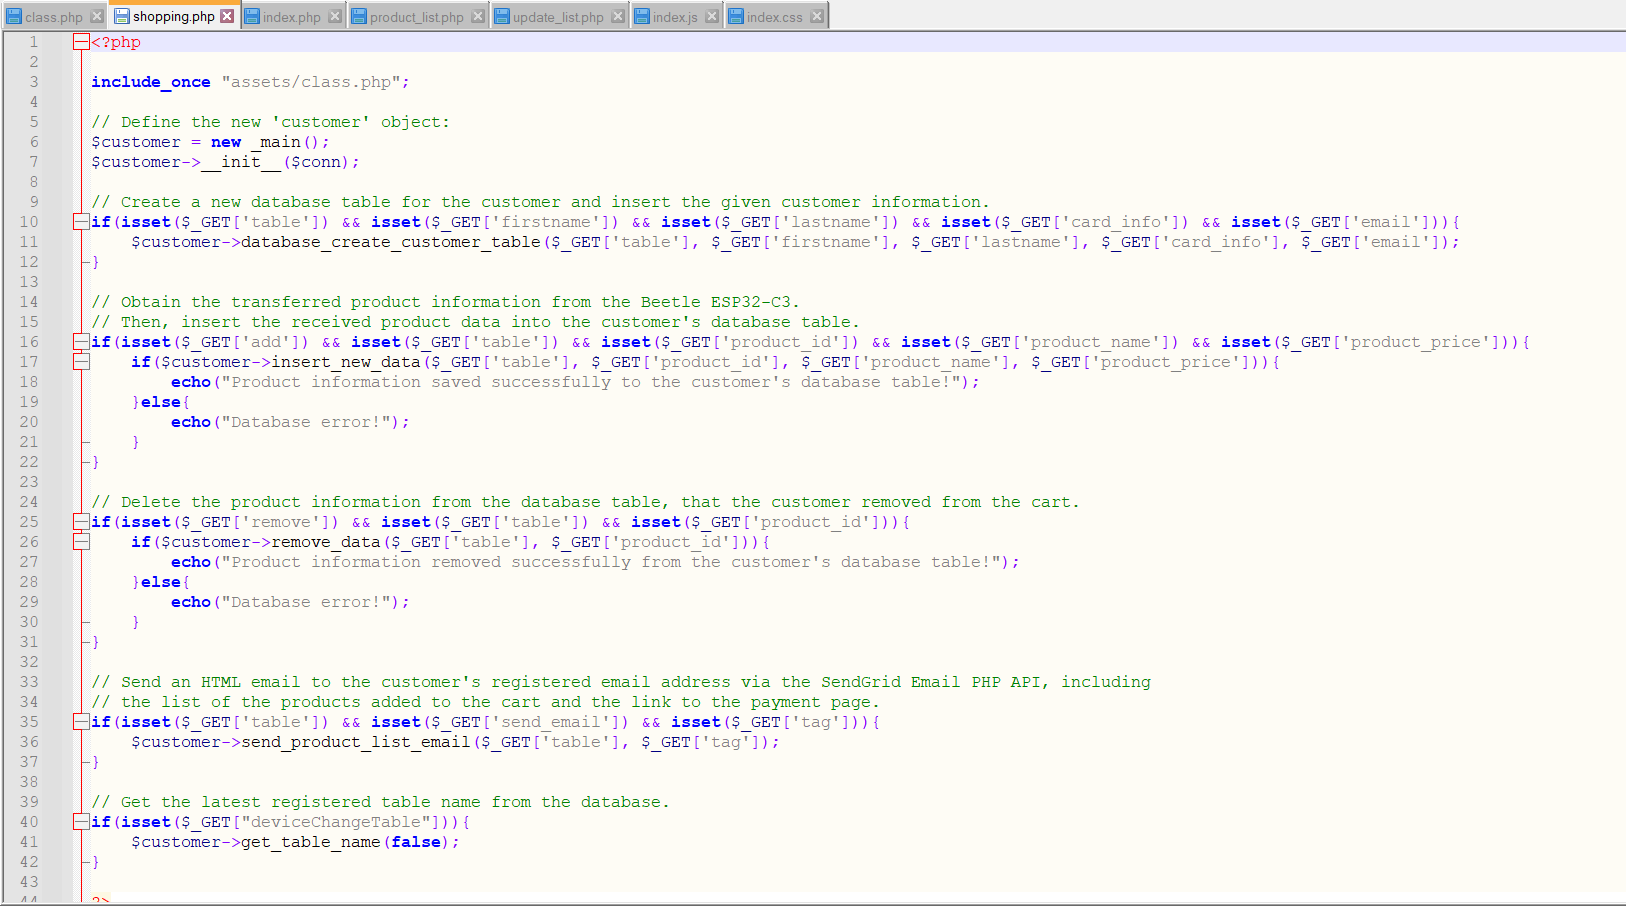Collapse the if block at line 10
This screenshot has height=906, width=1626.
point(81,221)
